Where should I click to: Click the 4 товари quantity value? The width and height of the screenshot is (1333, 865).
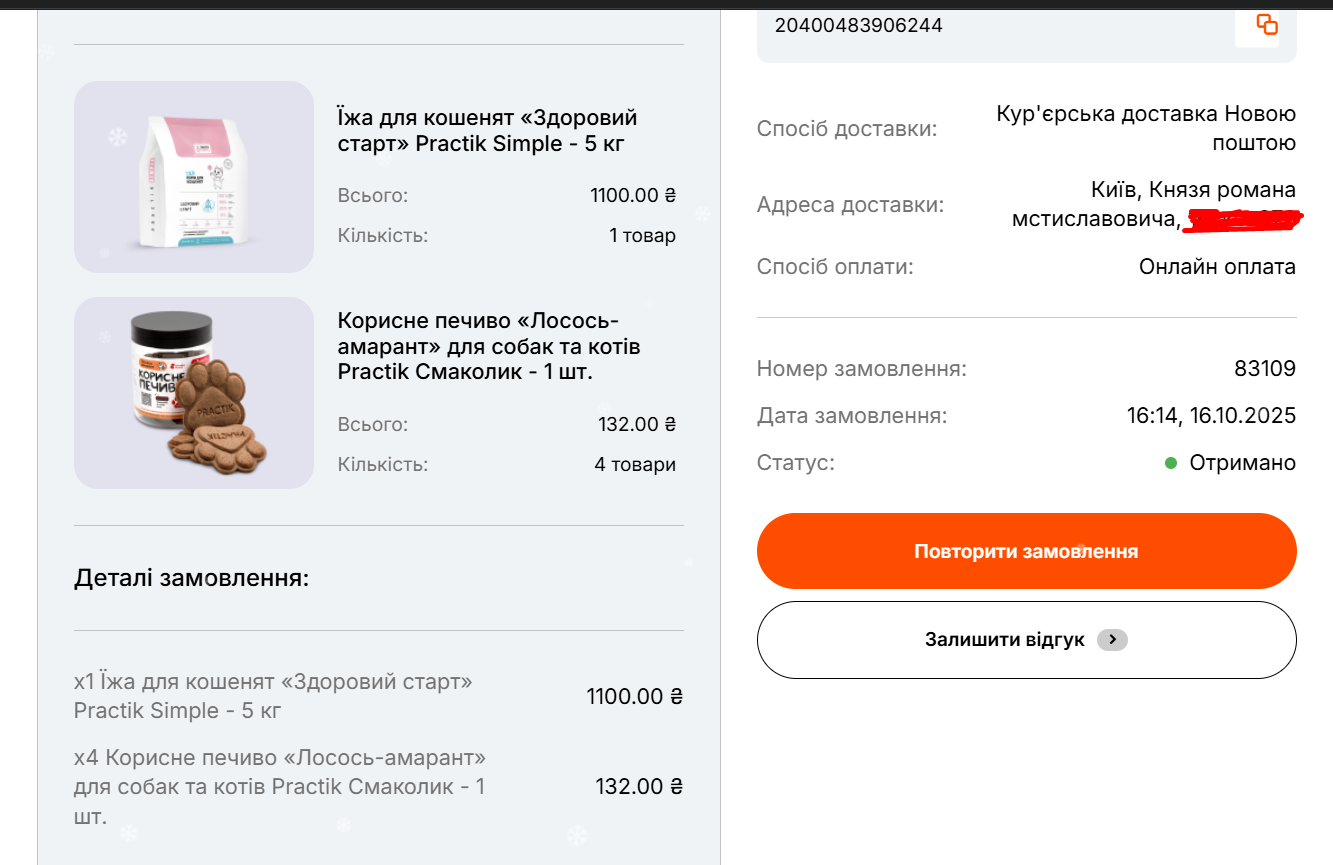pos(635,465)
